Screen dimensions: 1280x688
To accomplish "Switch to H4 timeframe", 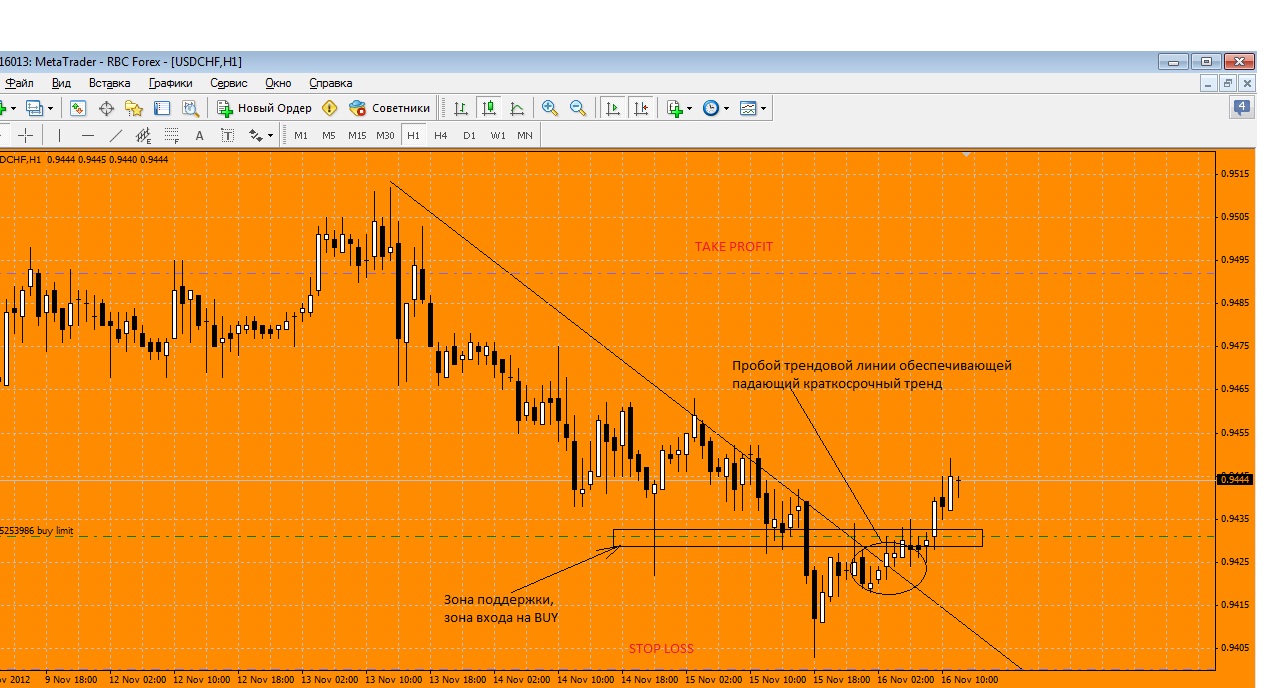I will (440, 135).
